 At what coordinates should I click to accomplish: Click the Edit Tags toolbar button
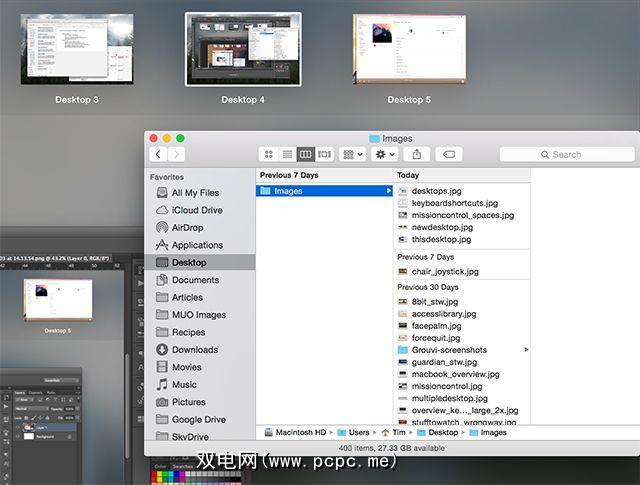point(449,154)
